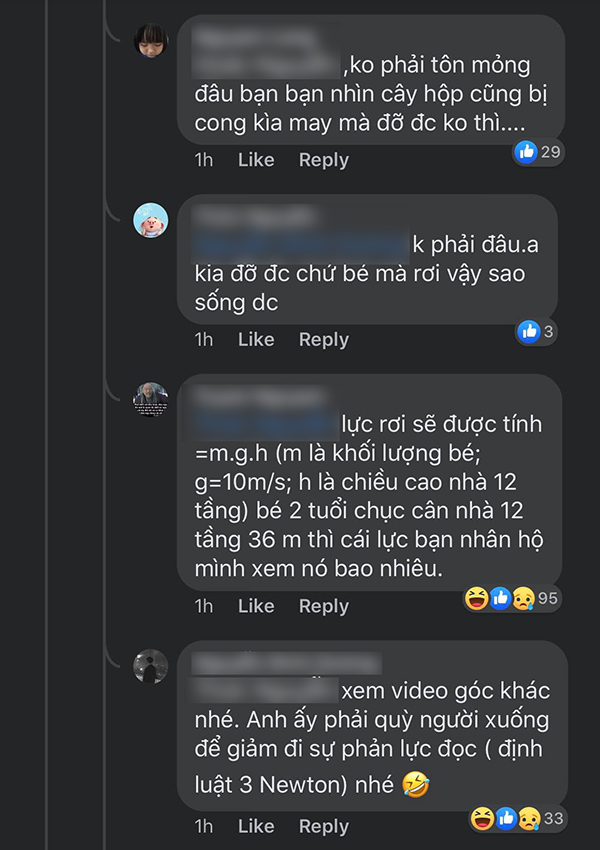Click Reply under the physics formula comment

coord(323,605)
